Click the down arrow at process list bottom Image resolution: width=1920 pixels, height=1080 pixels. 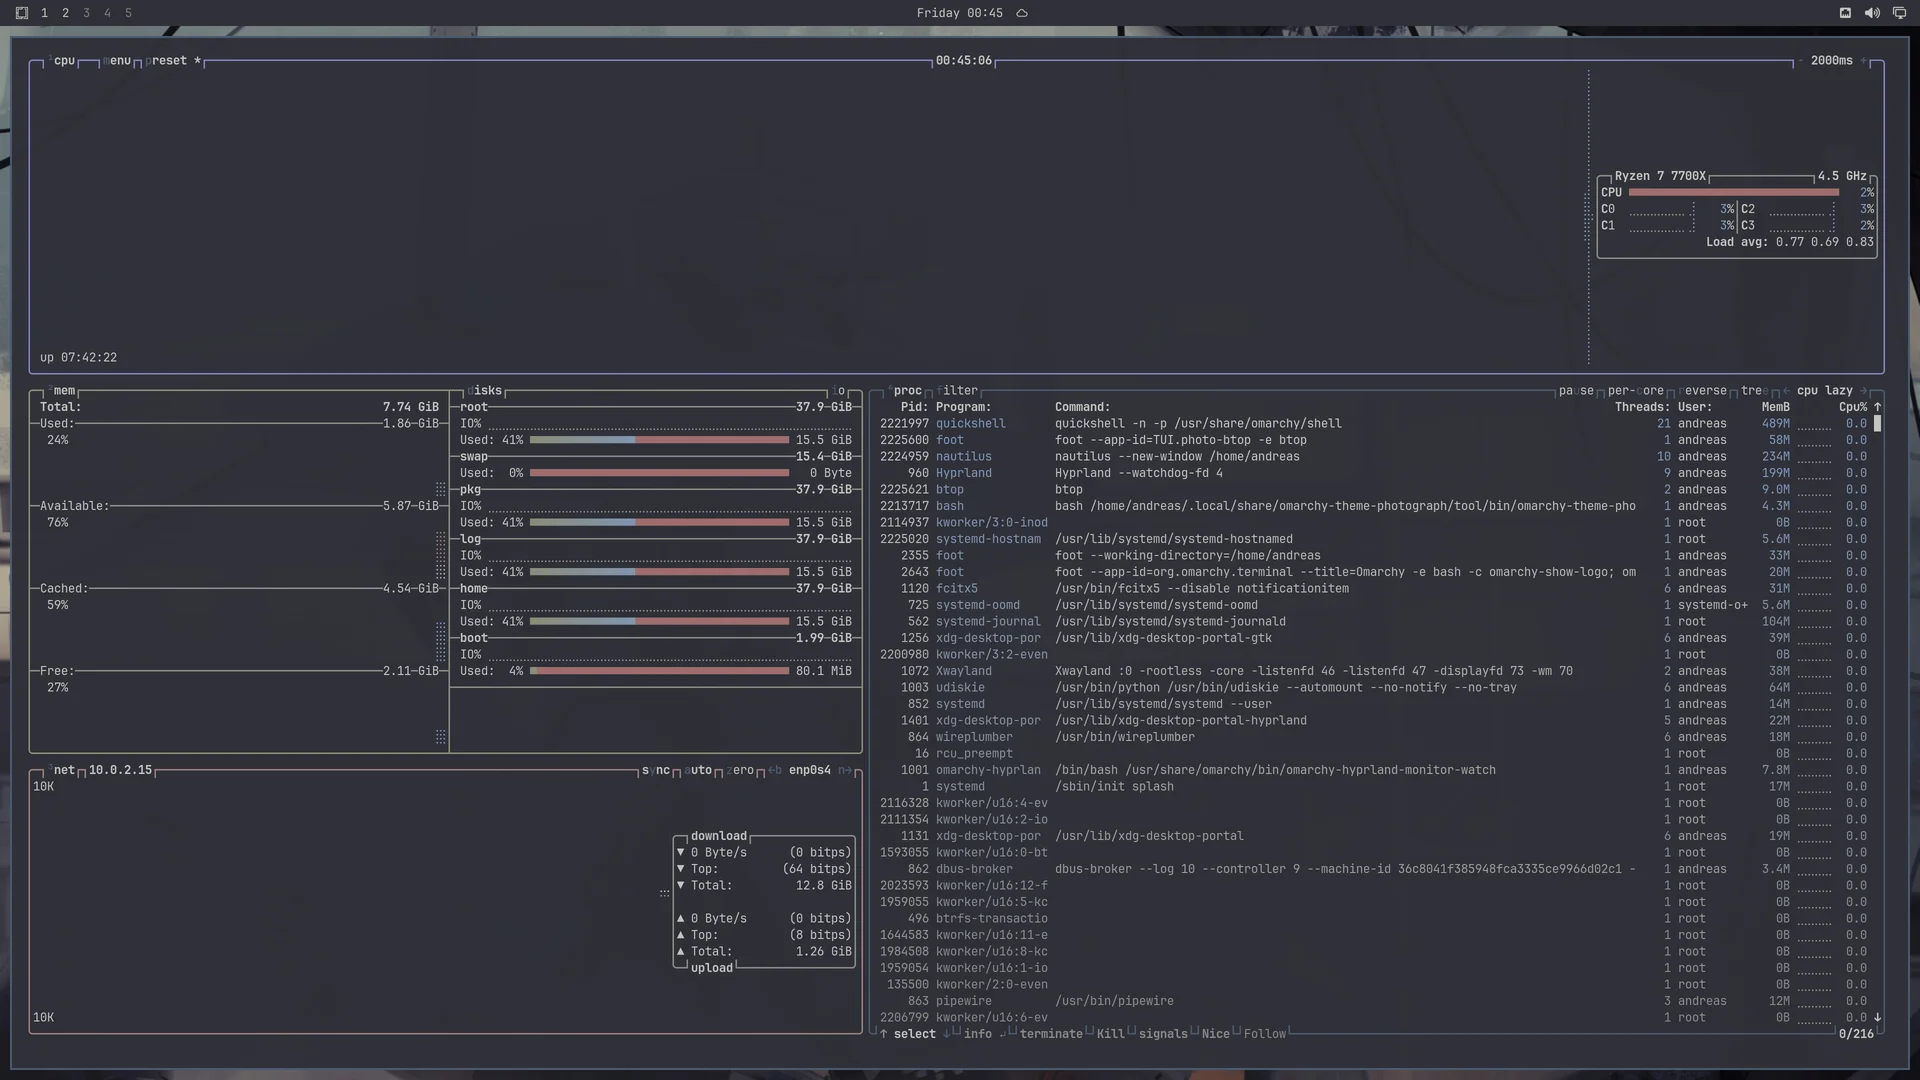point(1877,1017)
